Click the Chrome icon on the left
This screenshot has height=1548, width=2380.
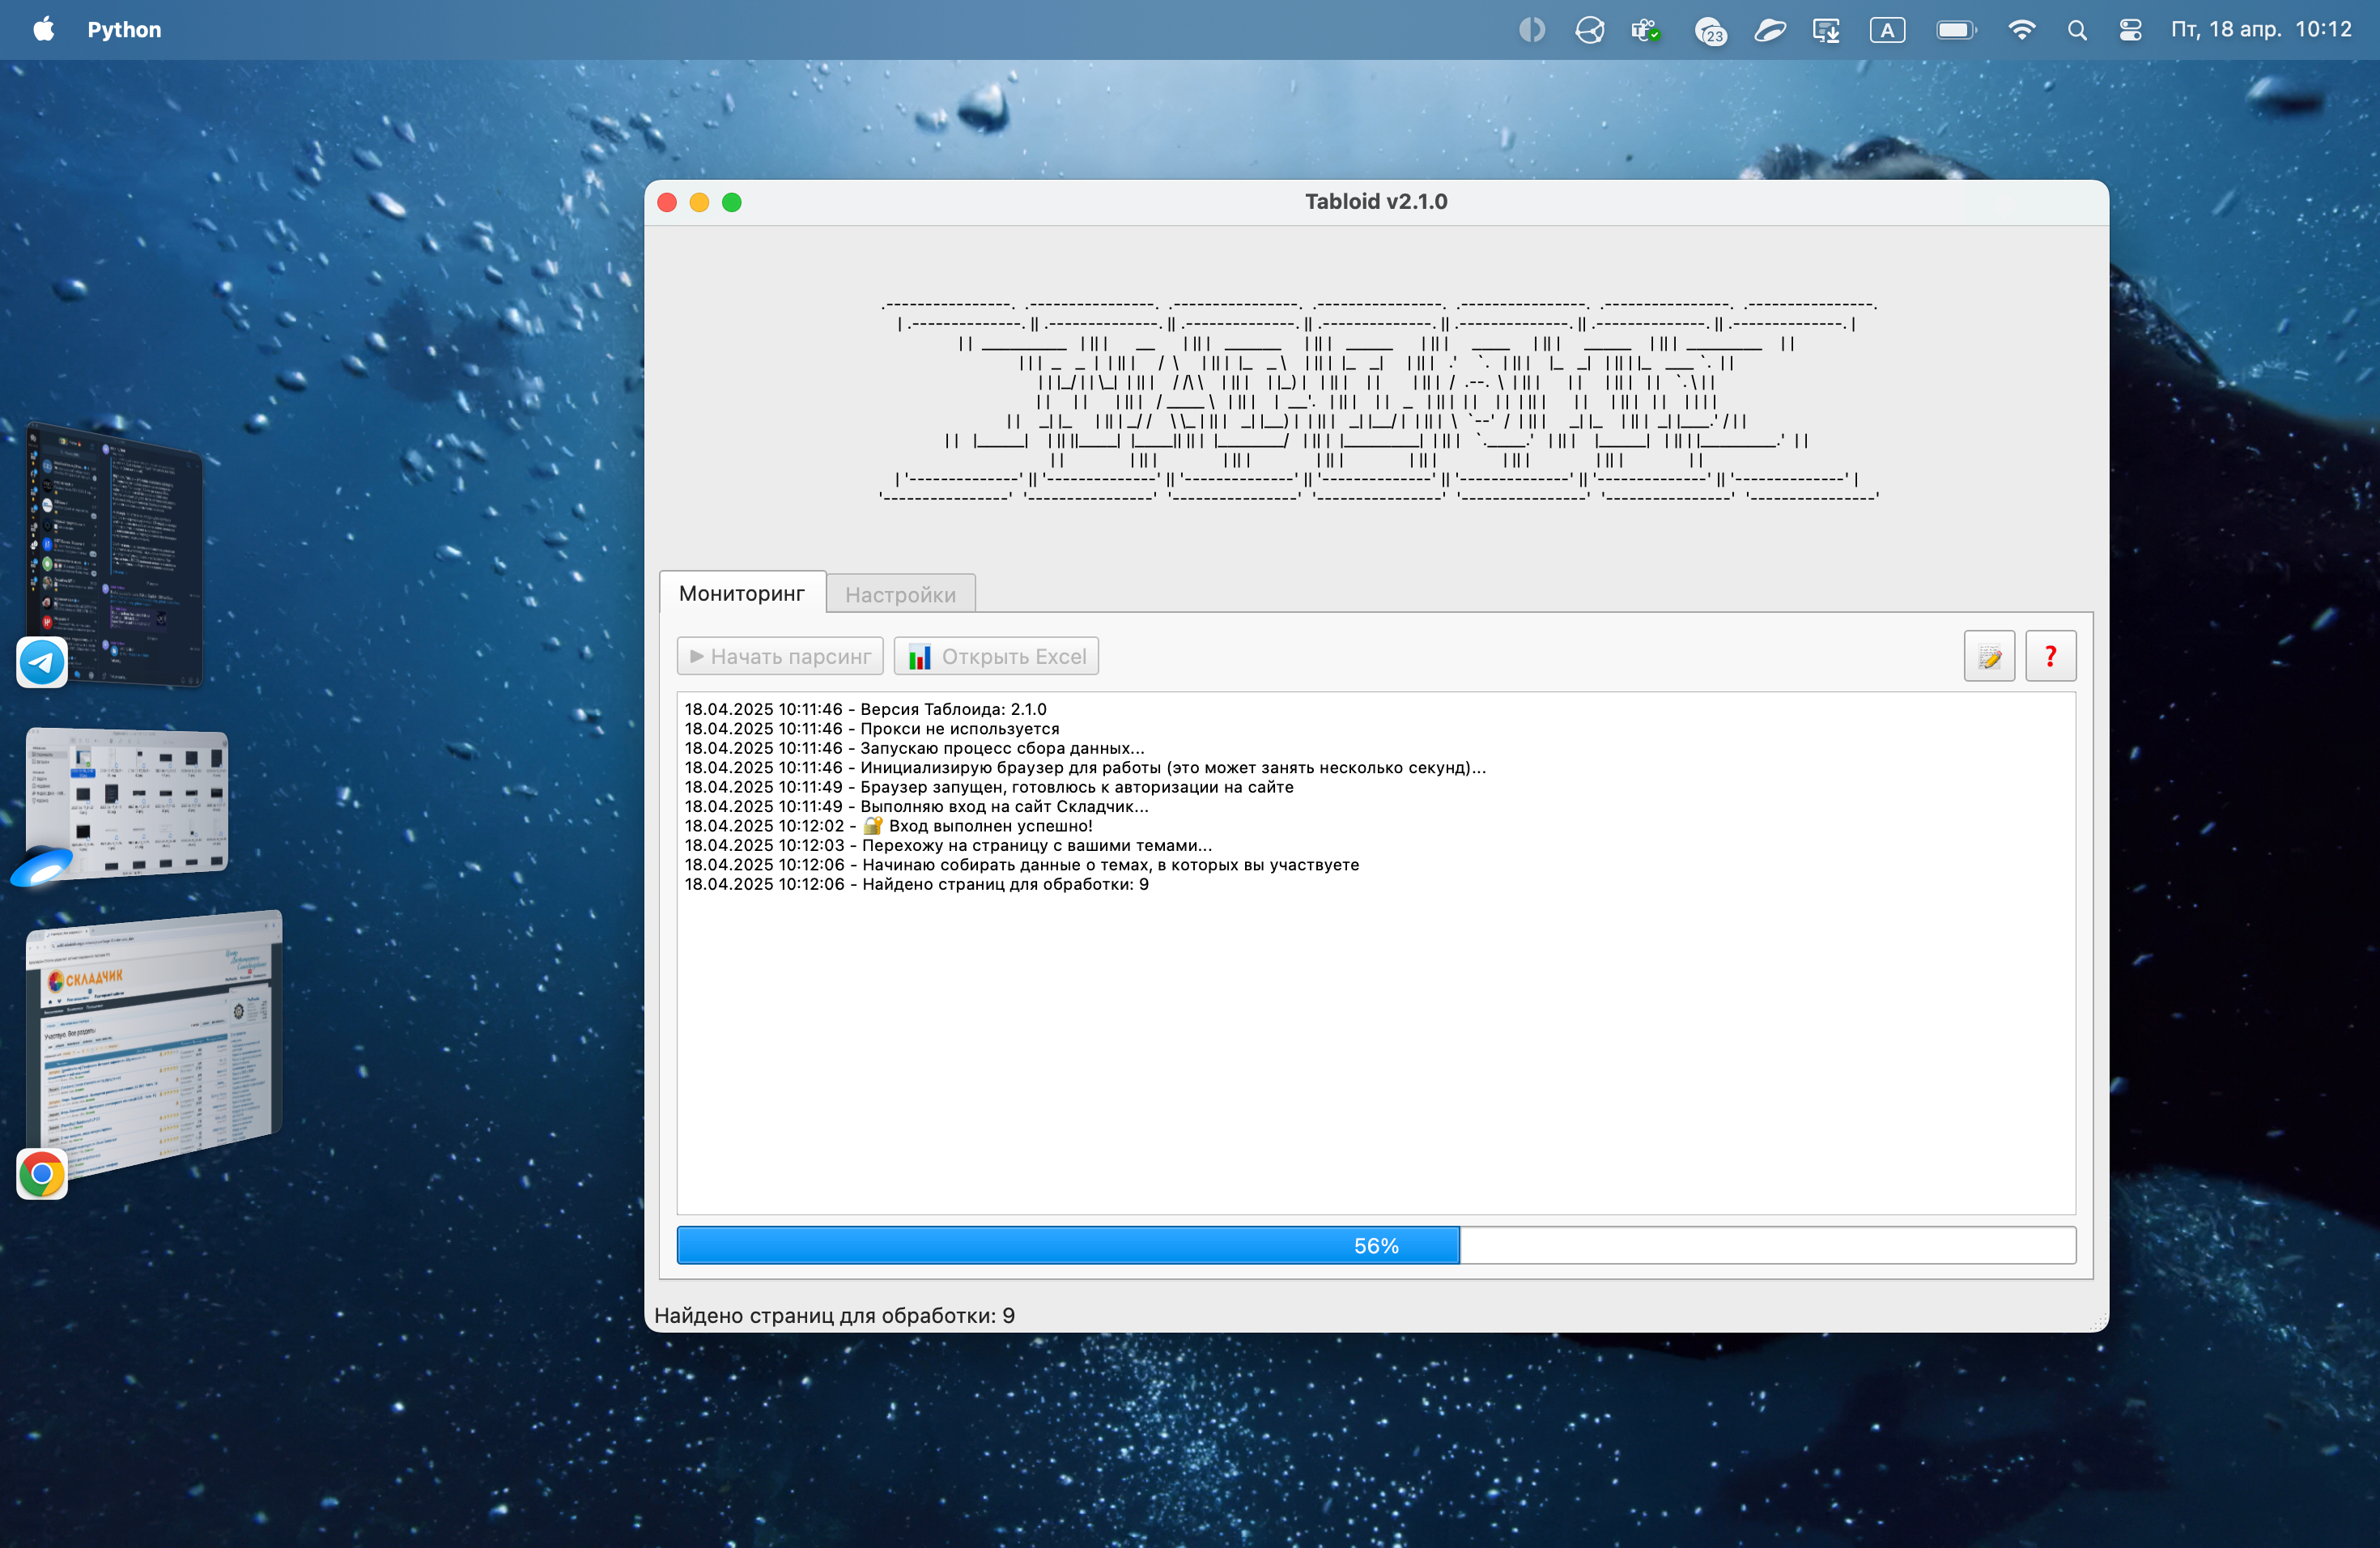pyautogui.click(x=42, y=1174)
